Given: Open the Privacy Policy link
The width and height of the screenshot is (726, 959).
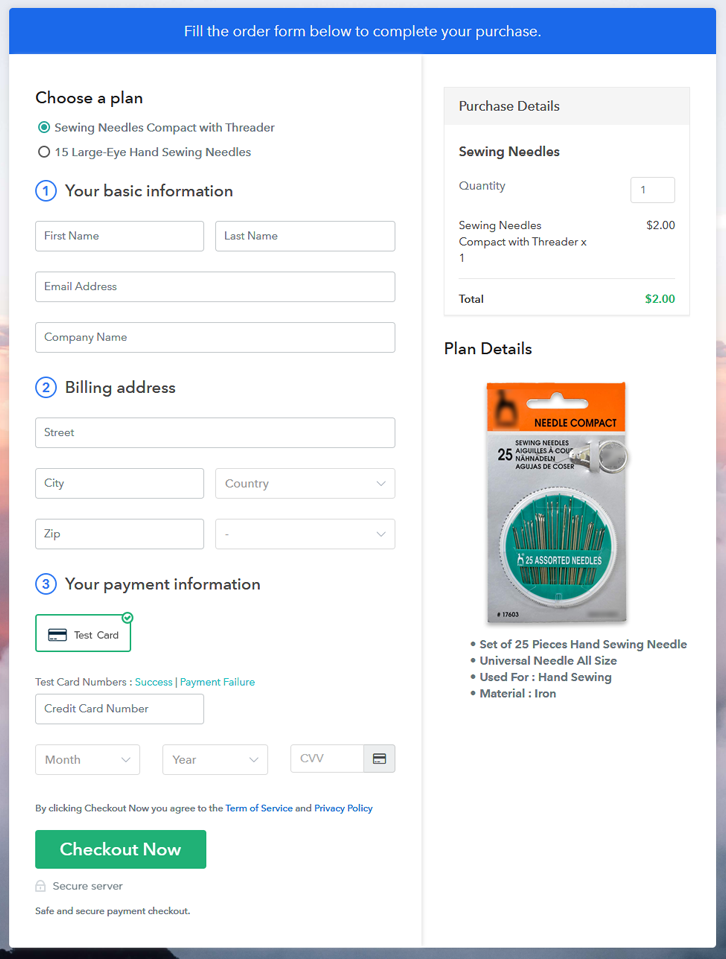Looking at the screenshot, I should click(343, 808).
